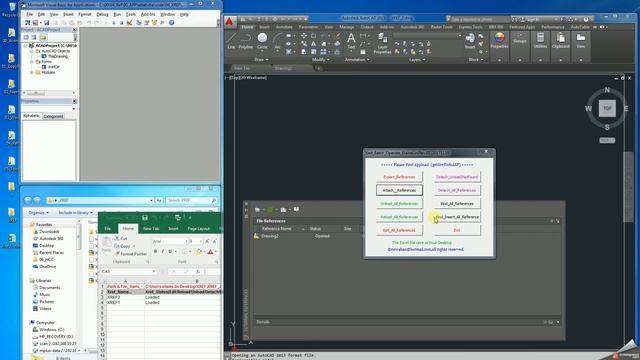Viewport: 640px width, 360px height.
Task: Switch to Page Layout tab in Excel
Action: coord(198,229)
